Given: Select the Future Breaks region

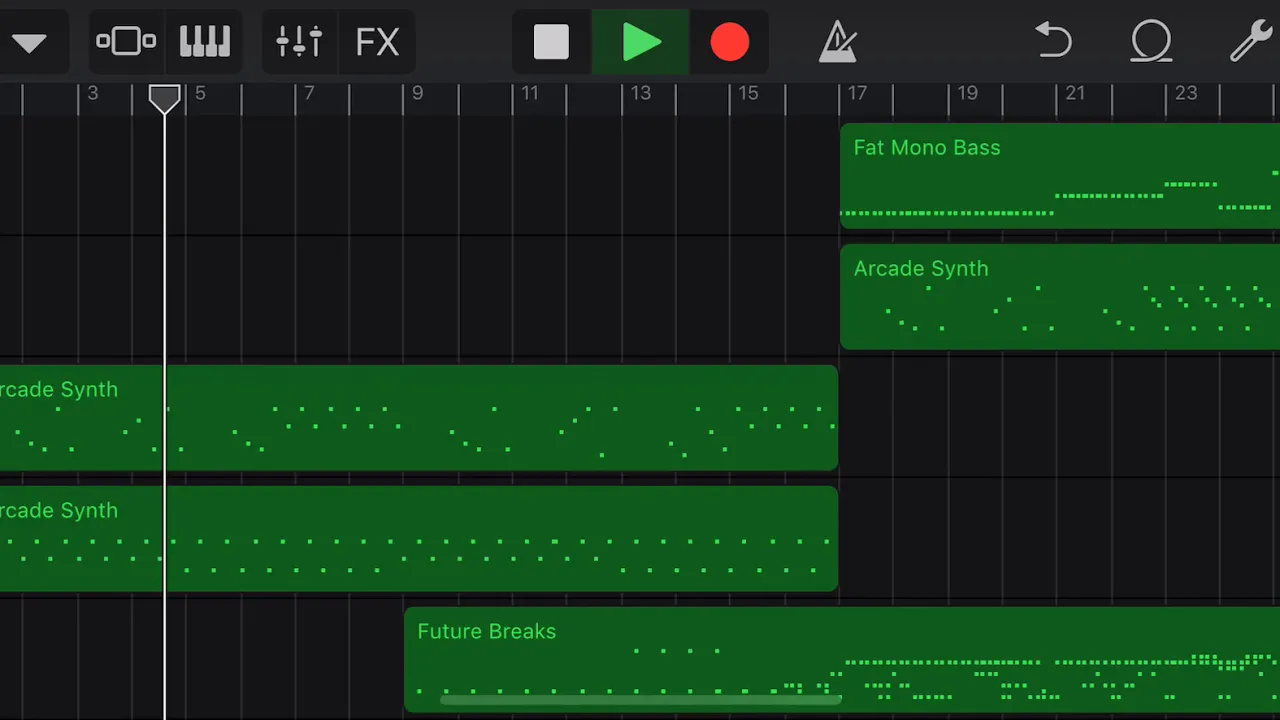Looking at the screenshot, I should point(842,660).
